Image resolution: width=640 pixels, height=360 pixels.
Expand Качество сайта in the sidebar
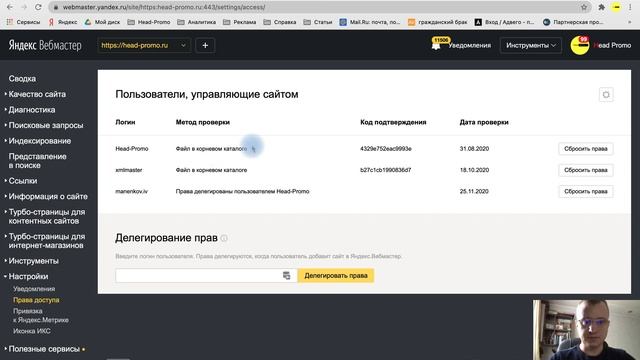pyautogui.click(x=37, y=94)
